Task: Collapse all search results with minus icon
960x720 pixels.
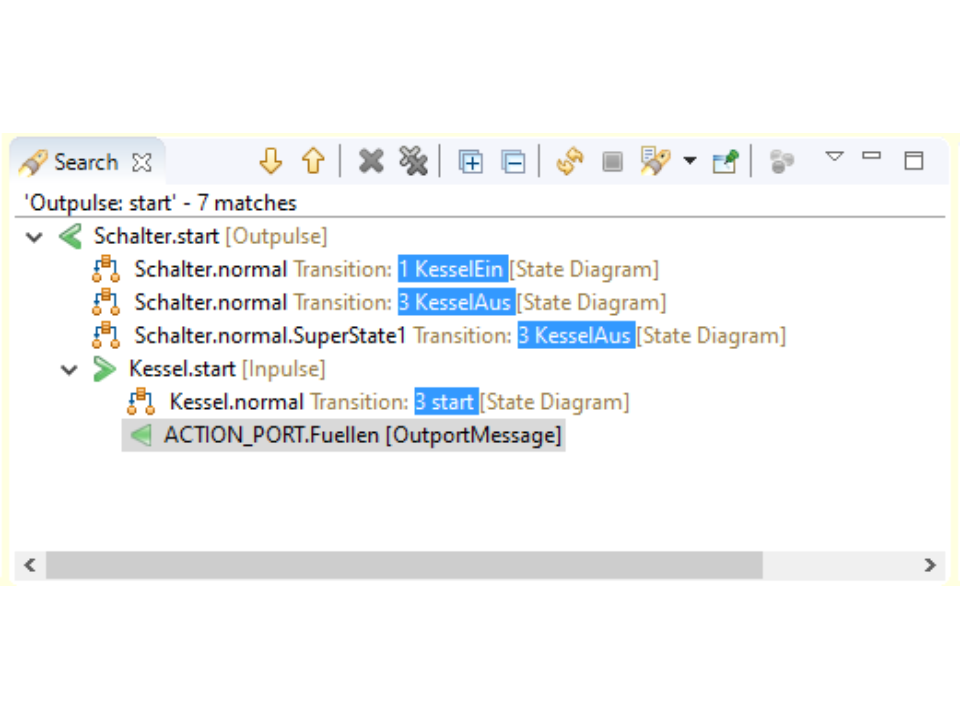Action: pos(513,162)
